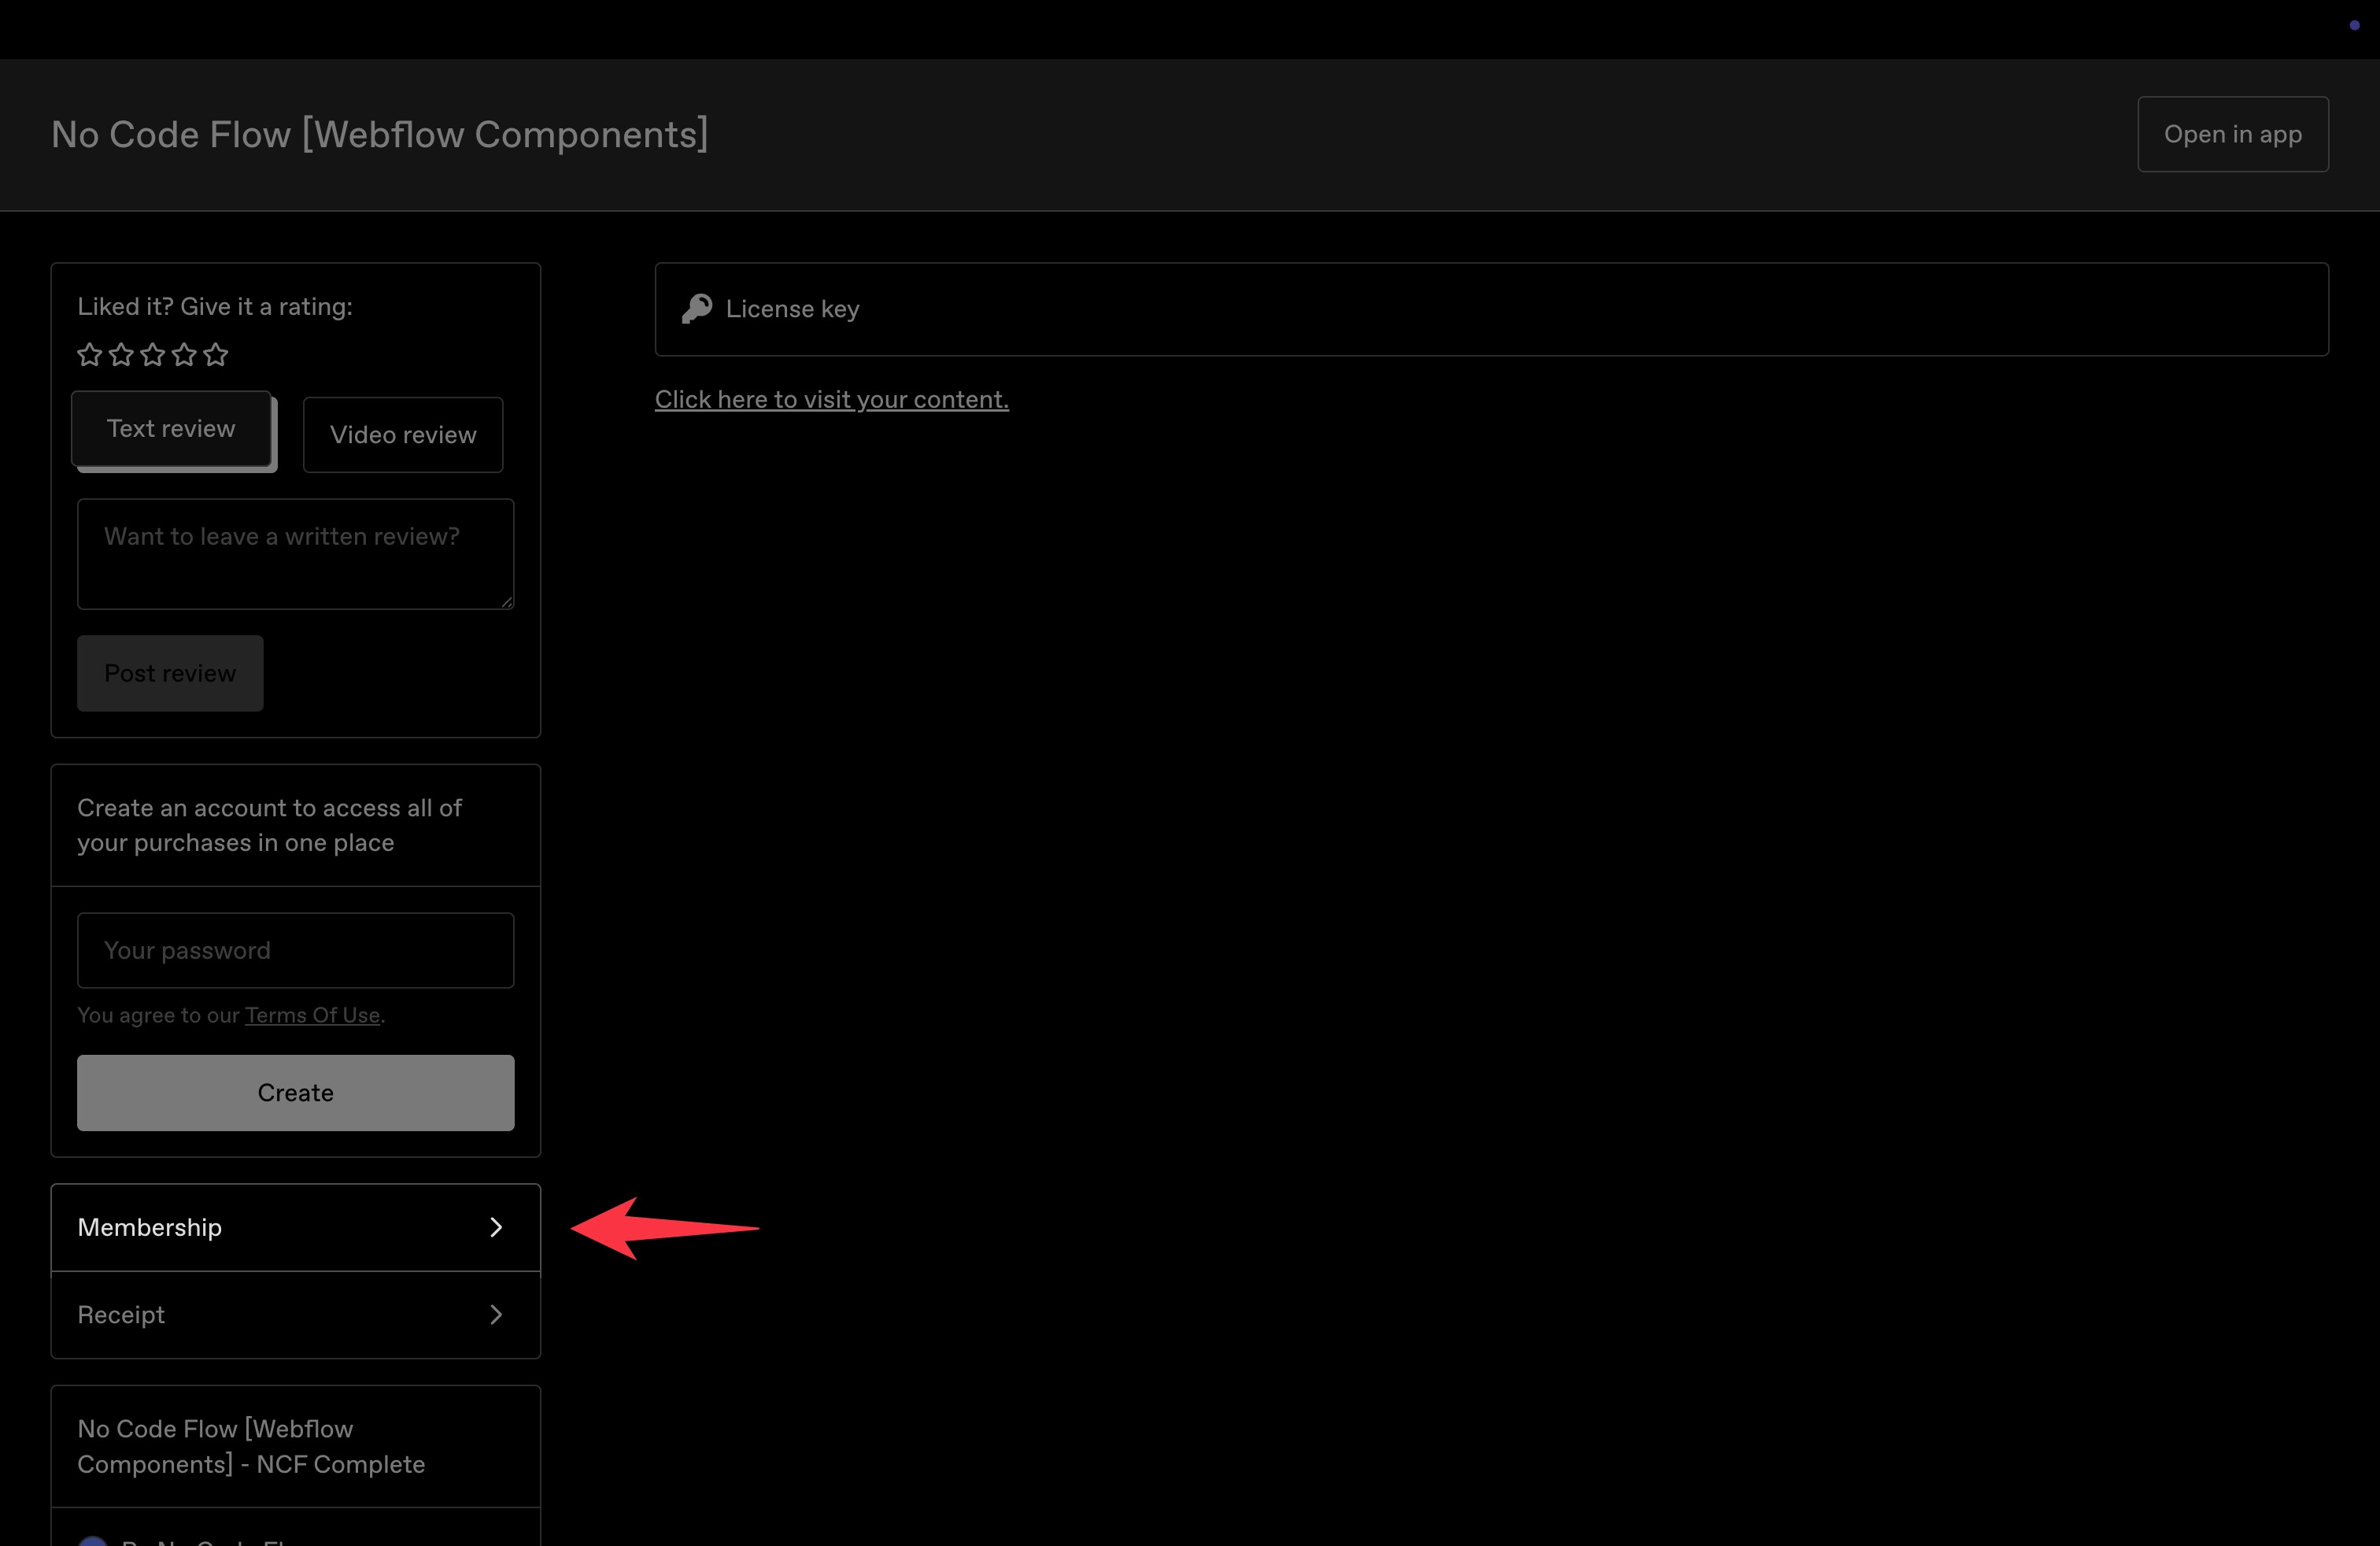Open the Receipt section
Image resolution: width=2380 pixels, height=1546 pixels.
296,1315
